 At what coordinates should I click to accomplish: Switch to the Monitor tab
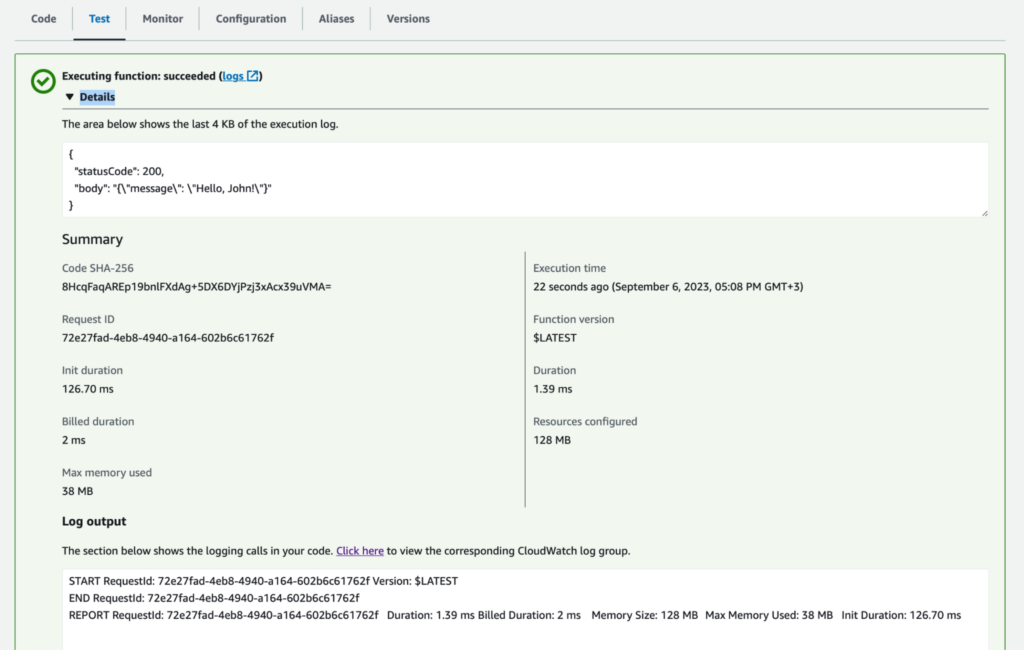pos(163,19)
